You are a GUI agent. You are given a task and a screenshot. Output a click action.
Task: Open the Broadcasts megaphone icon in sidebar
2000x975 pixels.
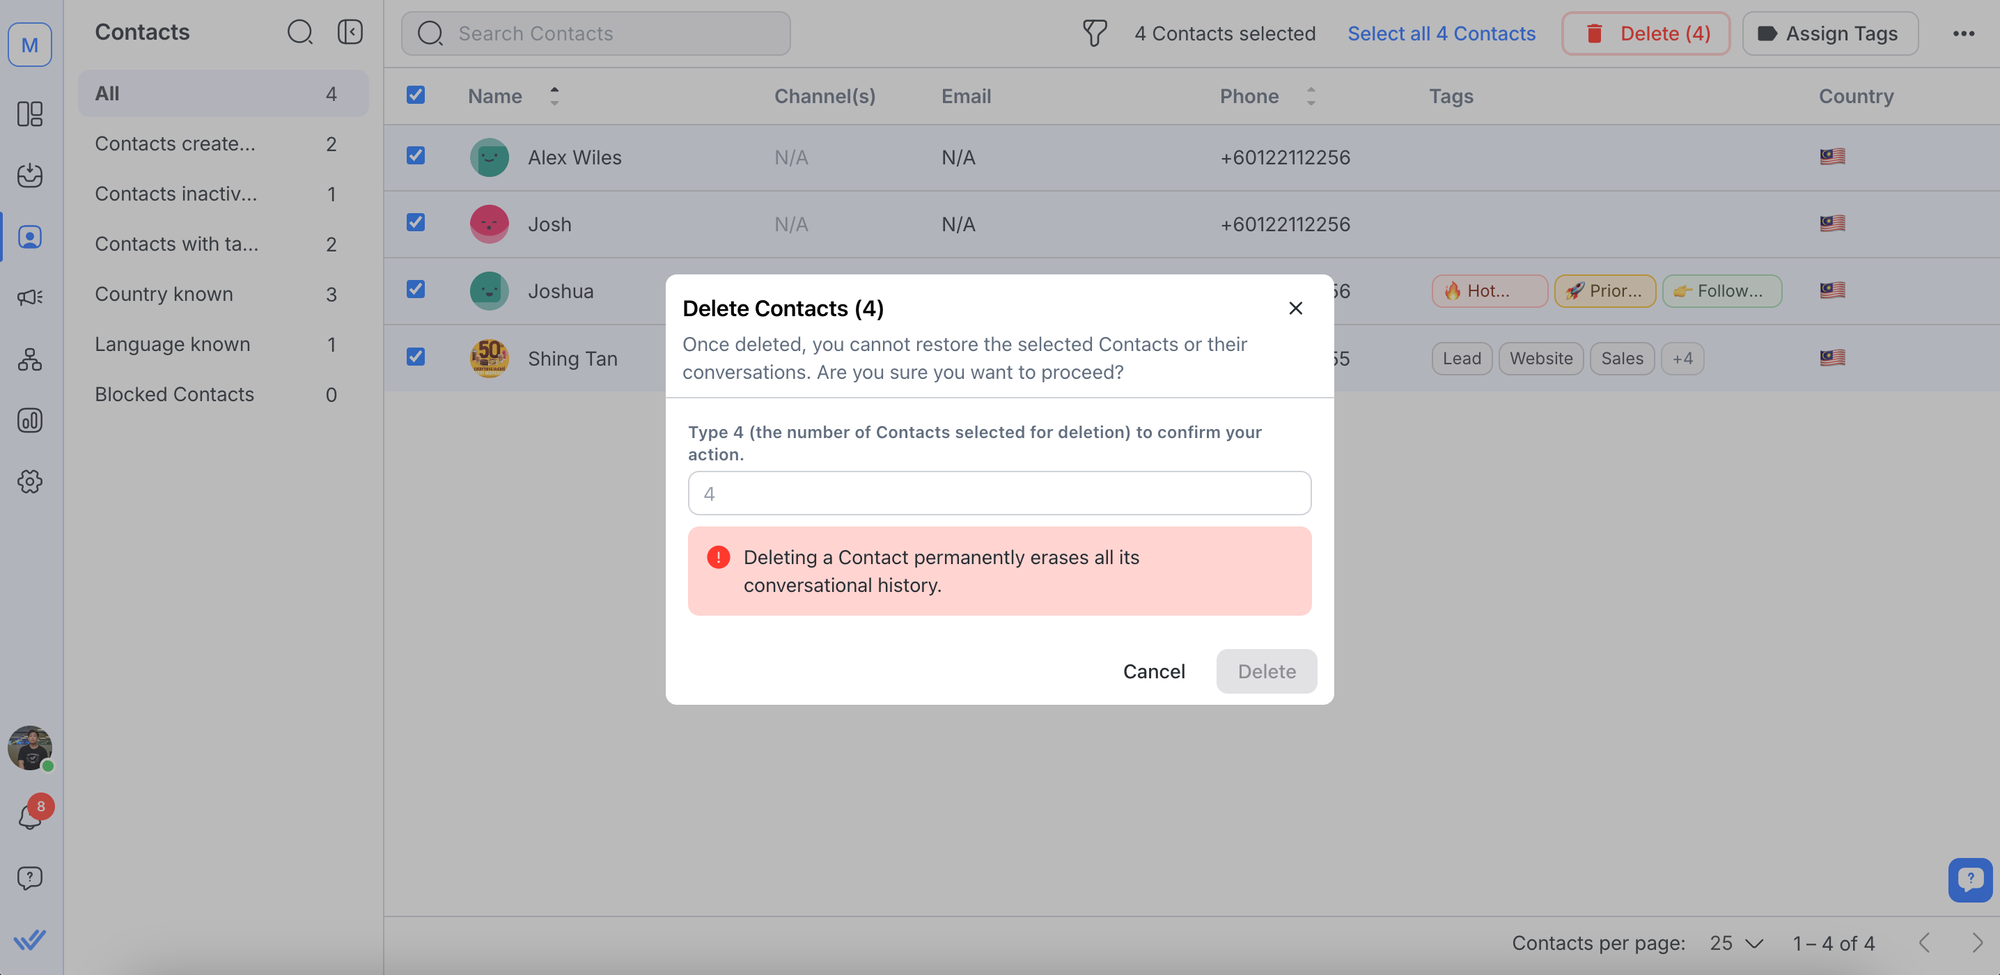(30, 297)
